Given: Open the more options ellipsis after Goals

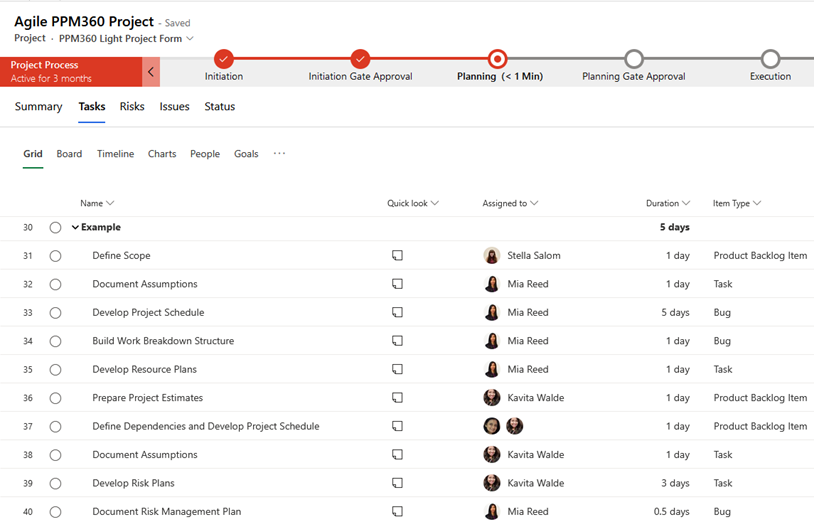Looking at the screenshot, I should point(279,154).
